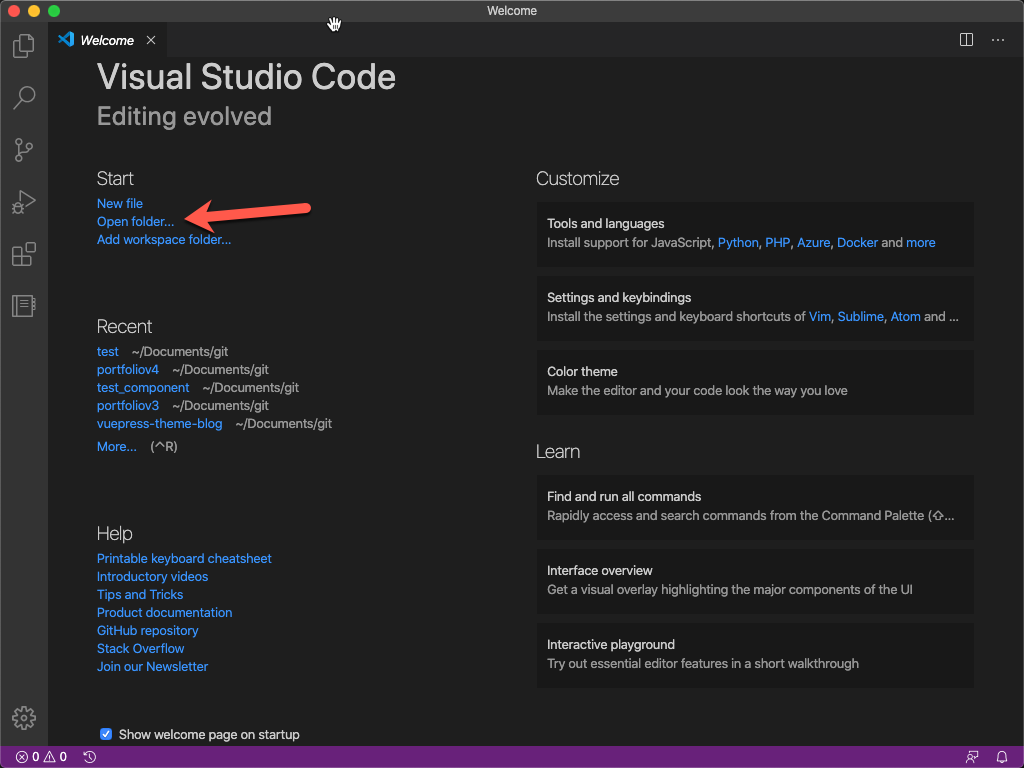This screenshot has width=1024, height=768.
Task: Open recent folder portfoliov3
Action: (x=128, y=406)
